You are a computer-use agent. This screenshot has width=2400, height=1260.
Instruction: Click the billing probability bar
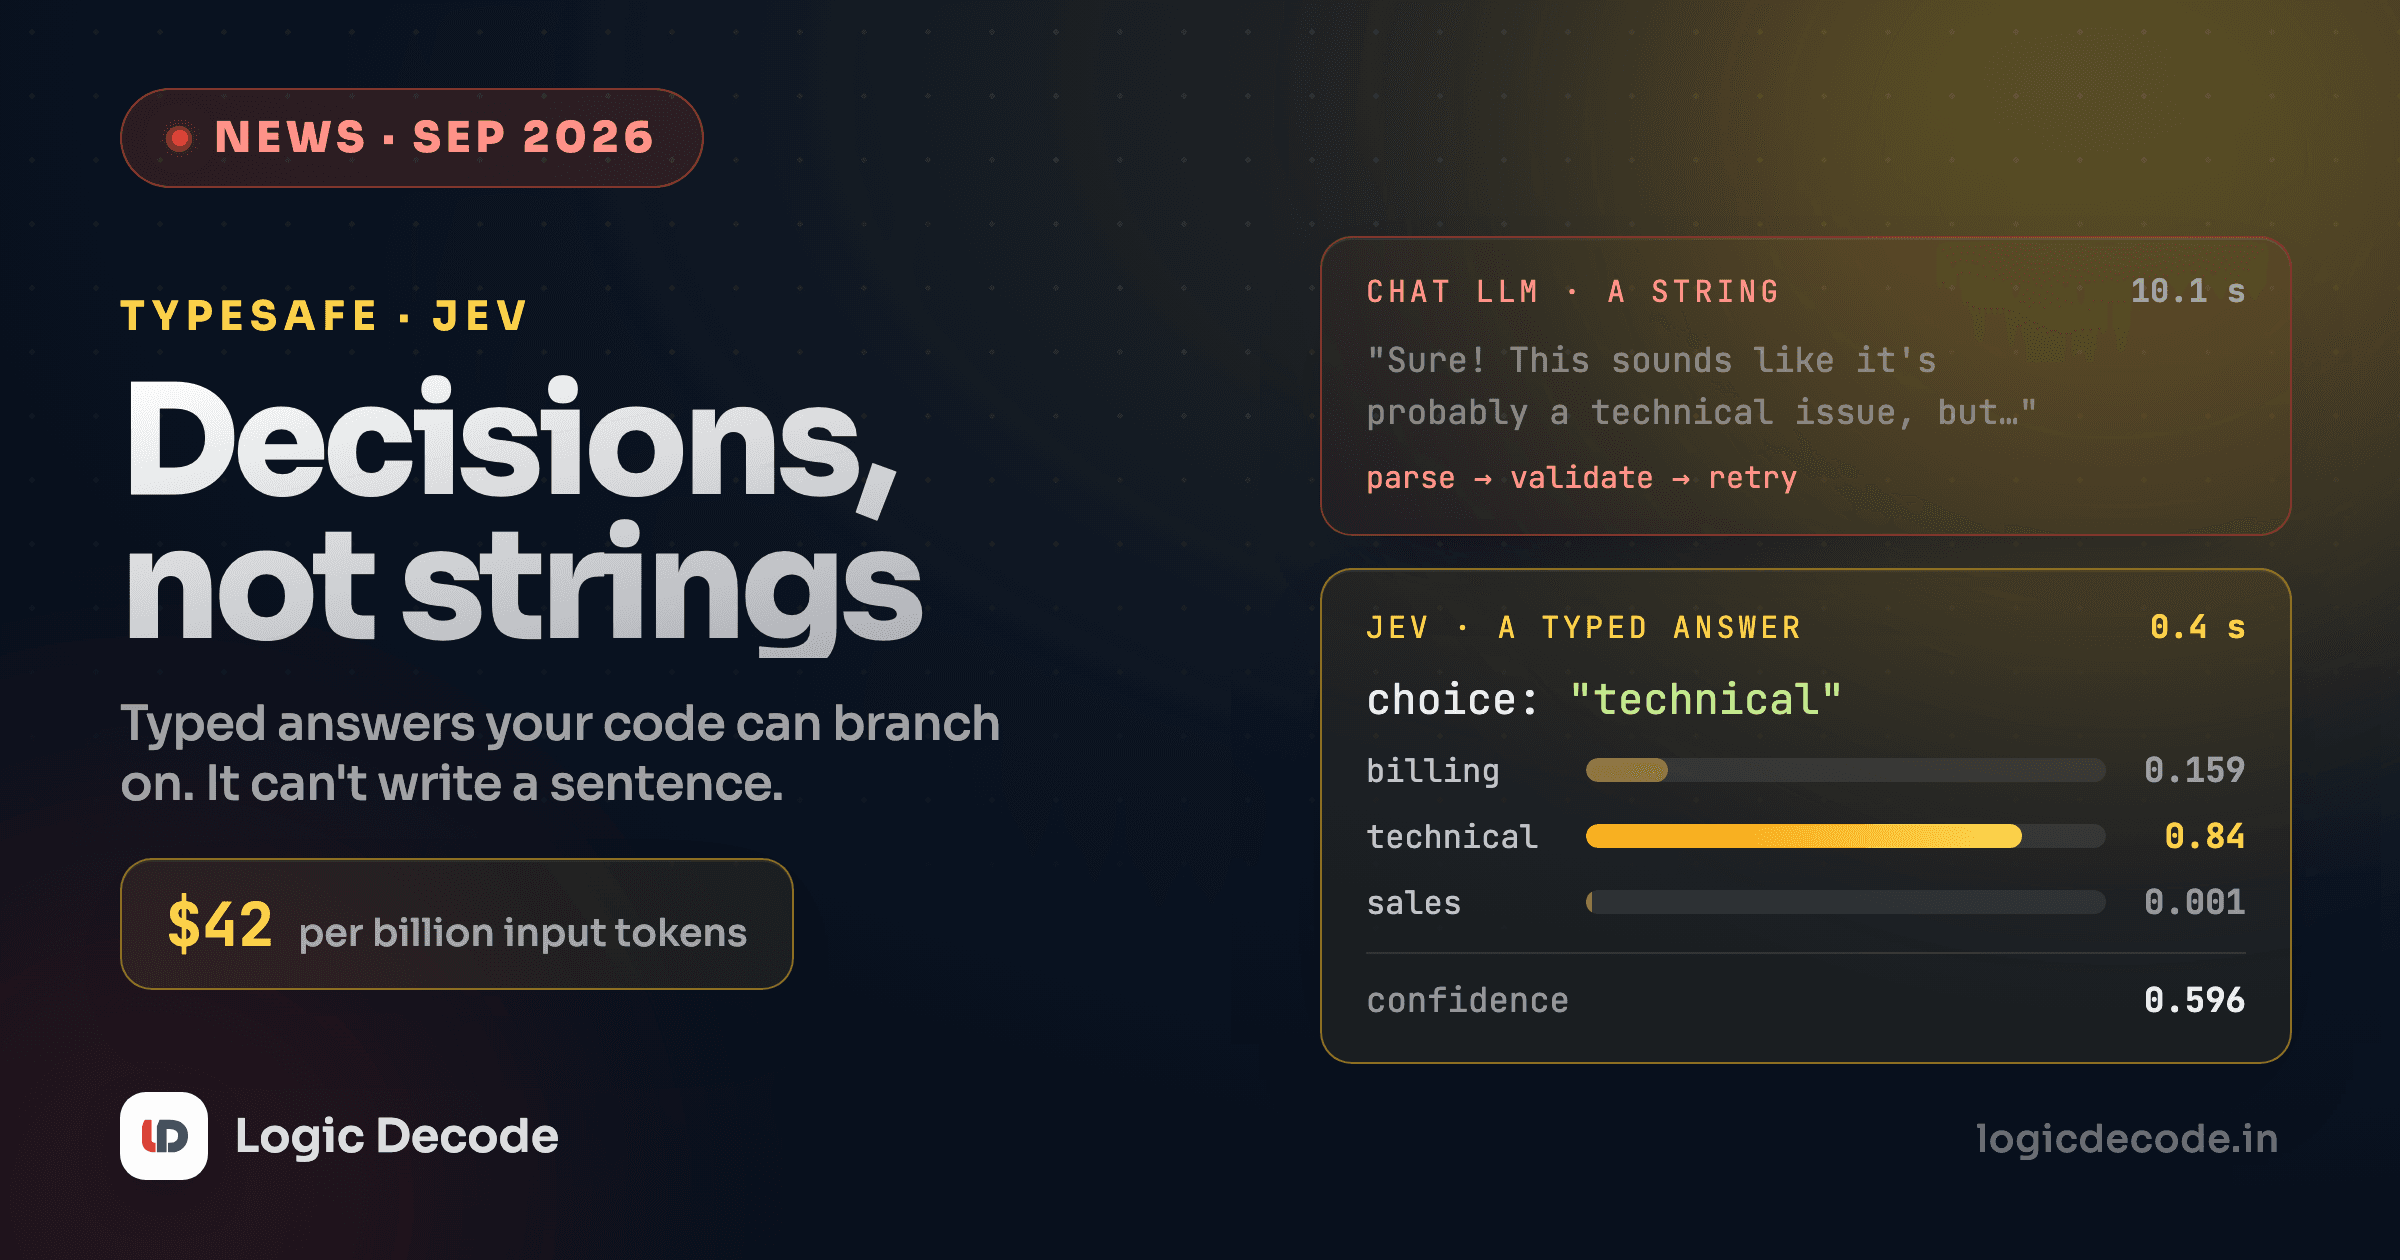pos(1846,770)
